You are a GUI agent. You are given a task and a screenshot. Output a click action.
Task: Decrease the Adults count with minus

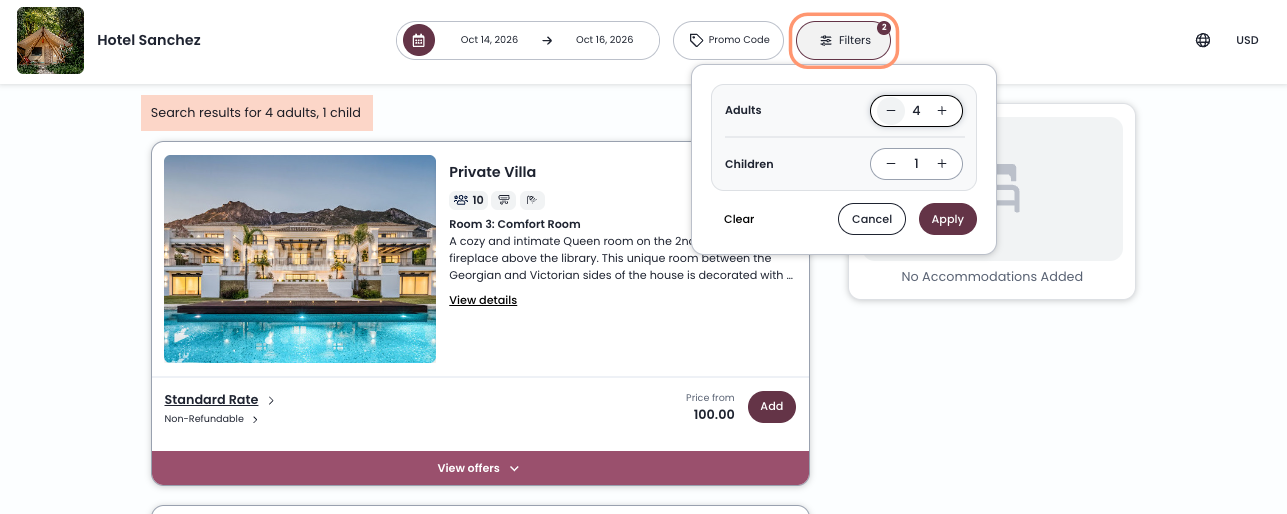click(891, 111)
